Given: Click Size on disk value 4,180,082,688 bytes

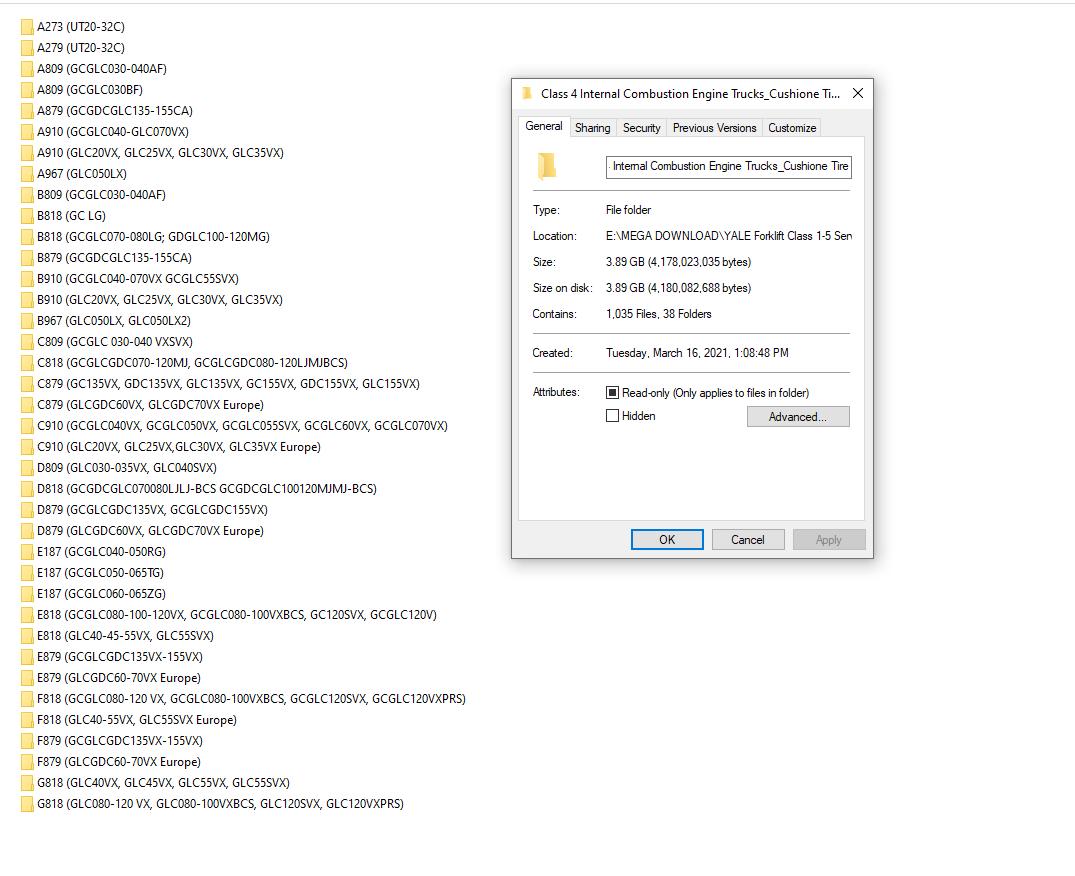Looking at the screenshot, I should click(x=678, y=288).
